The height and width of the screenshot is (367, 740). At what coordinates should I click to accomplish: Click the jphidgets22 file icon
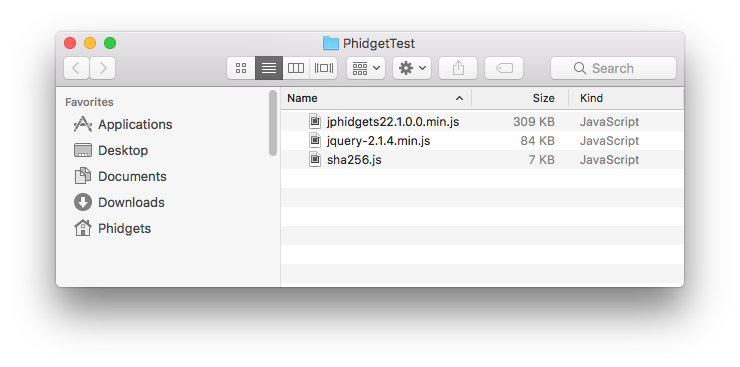pyautogui.click(x=315, y=121)
